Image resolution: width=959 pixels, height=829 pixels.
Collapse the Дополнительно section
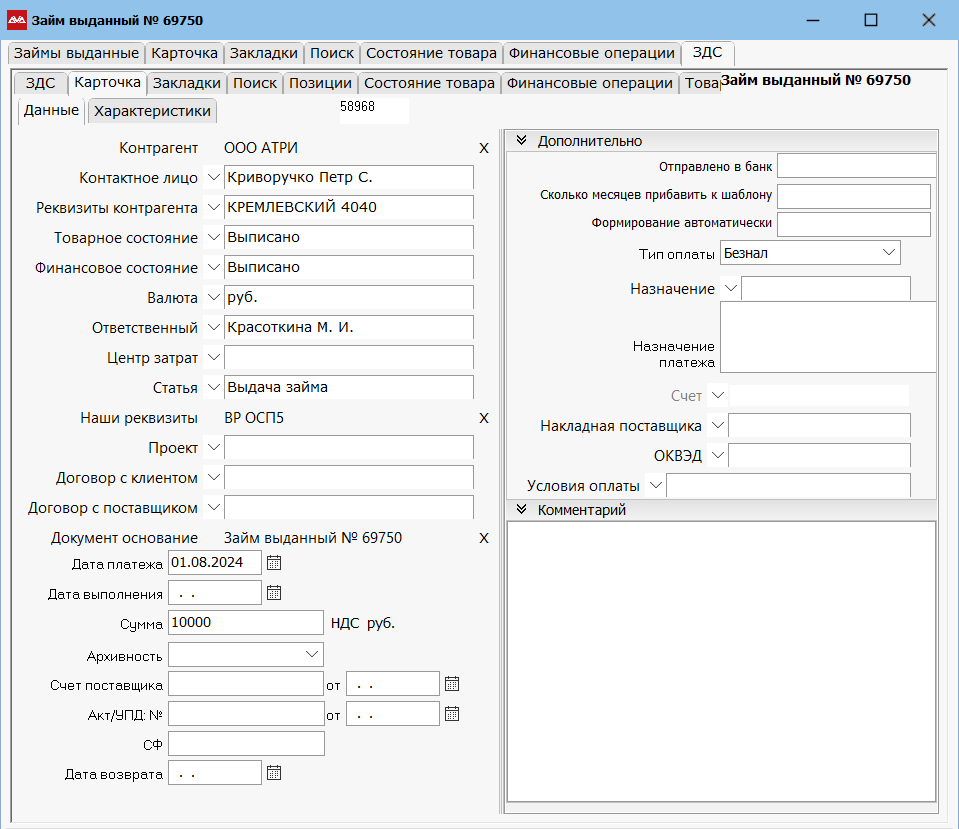522,140
